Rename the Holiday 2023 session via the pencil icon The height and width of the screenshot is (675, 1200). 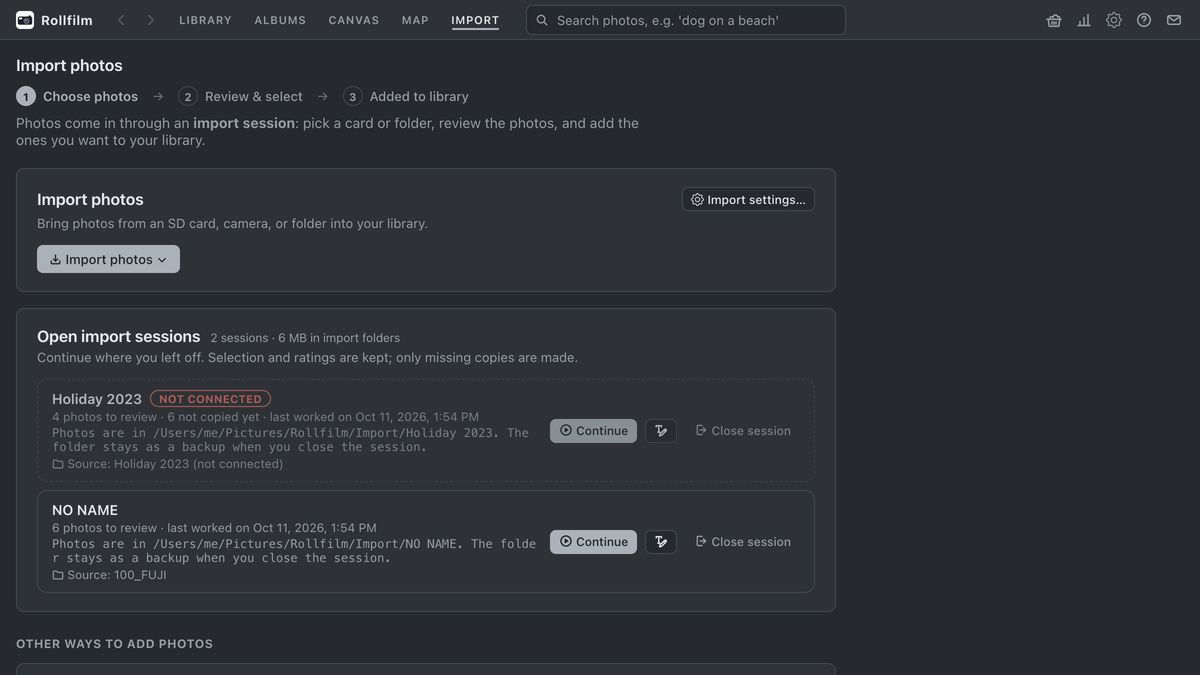tap(661, 431)
